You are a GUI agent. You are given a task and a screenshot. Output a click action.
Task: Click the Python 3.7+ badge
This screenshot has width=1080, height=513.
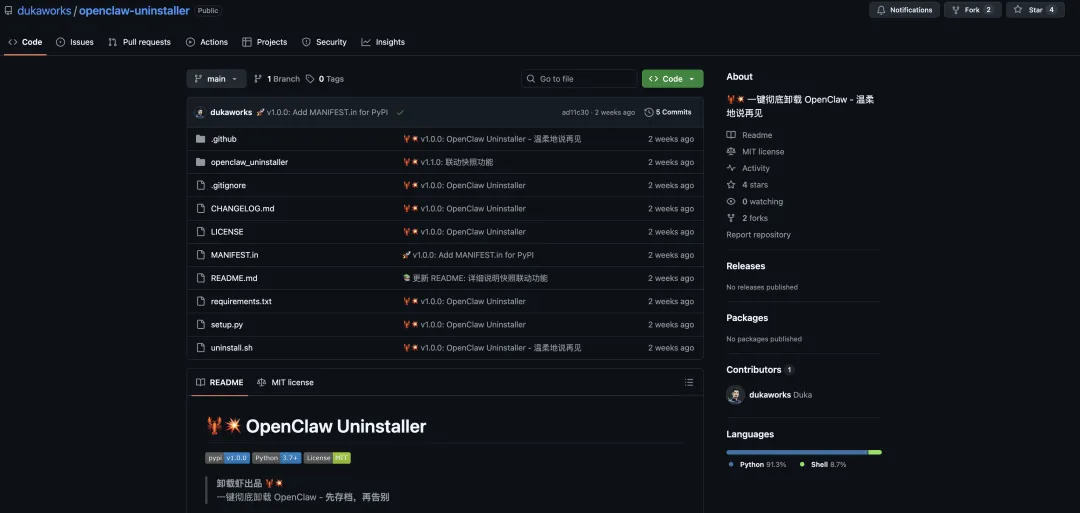[277, 458]
